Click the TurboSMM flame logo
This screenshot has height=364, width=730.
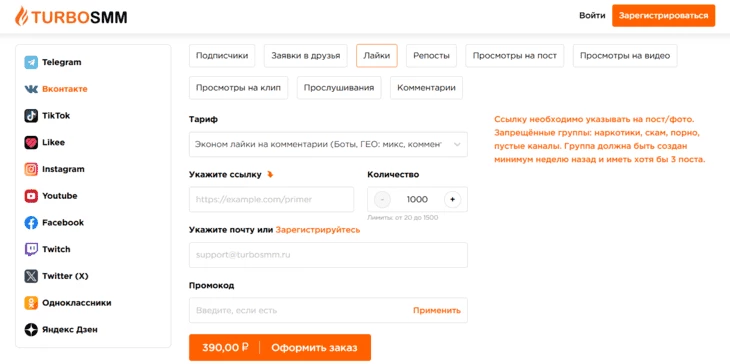(21, 16)
